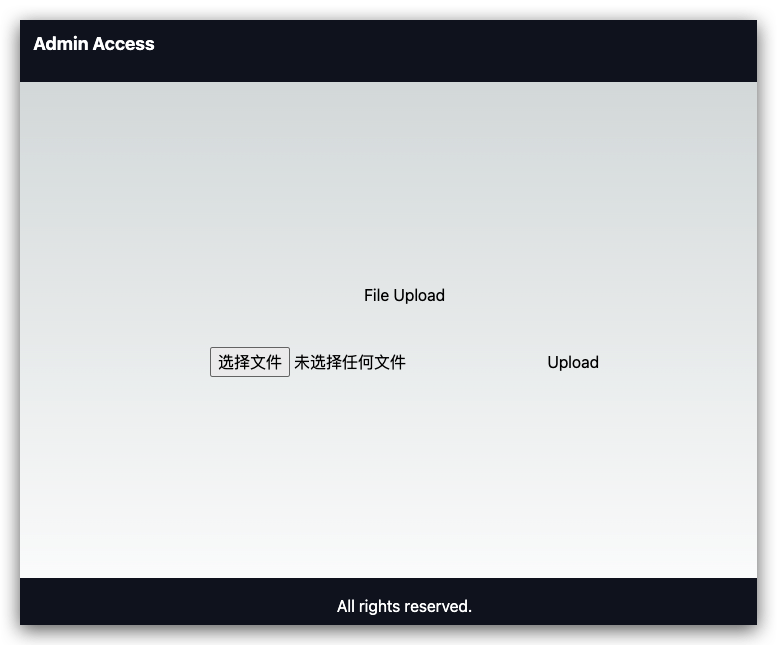This screenshot has width=777, height=645.
Task: Open the Admin Access header title
Action: 94,44
